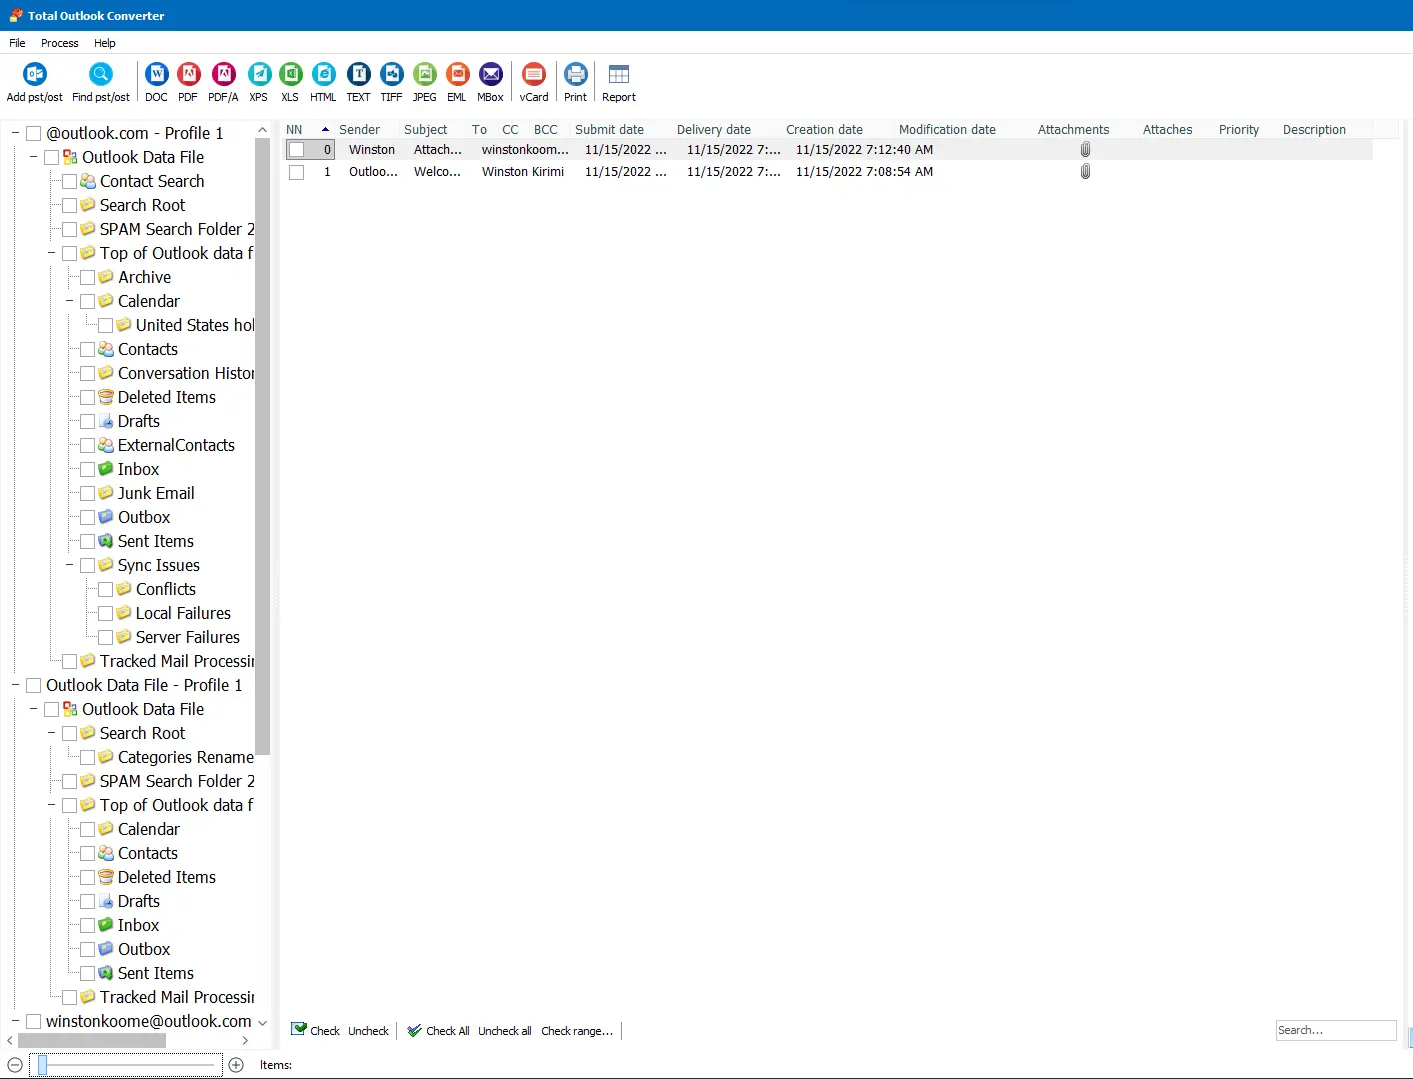The image size is (1413, 1079).
Task: Check the checkbox for message row 0
Action: (296, 149)
